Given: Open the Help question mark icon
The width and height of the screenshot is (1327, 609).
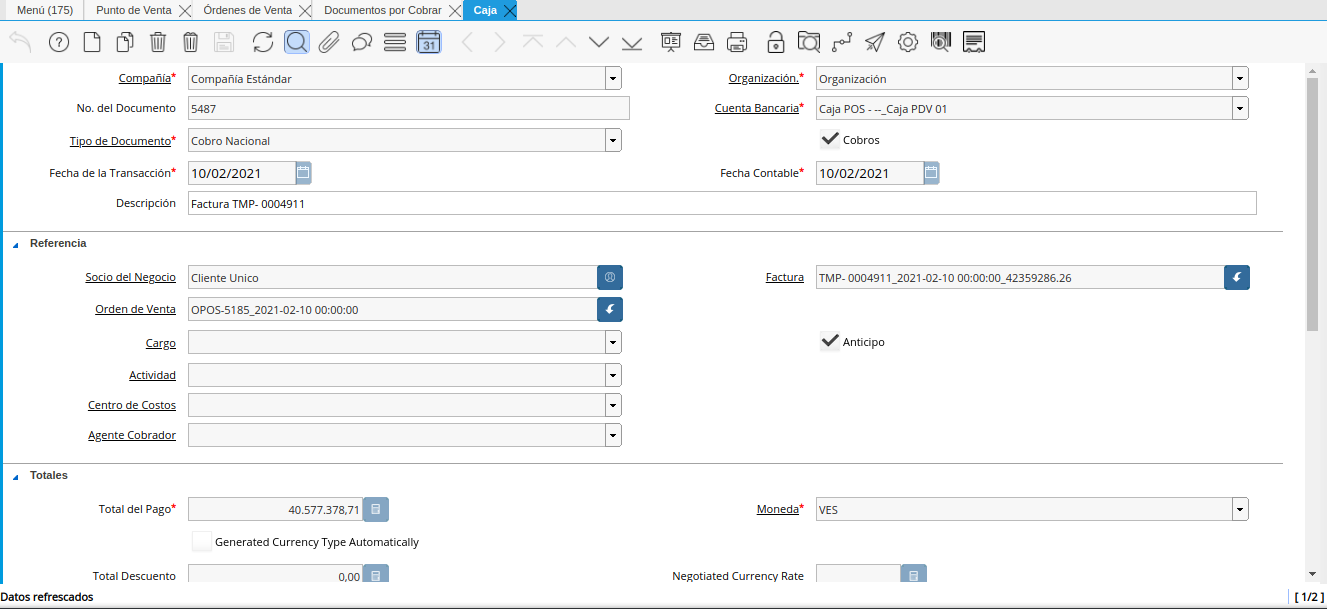Looking at the screenshot, I should (x=59, y=42).
